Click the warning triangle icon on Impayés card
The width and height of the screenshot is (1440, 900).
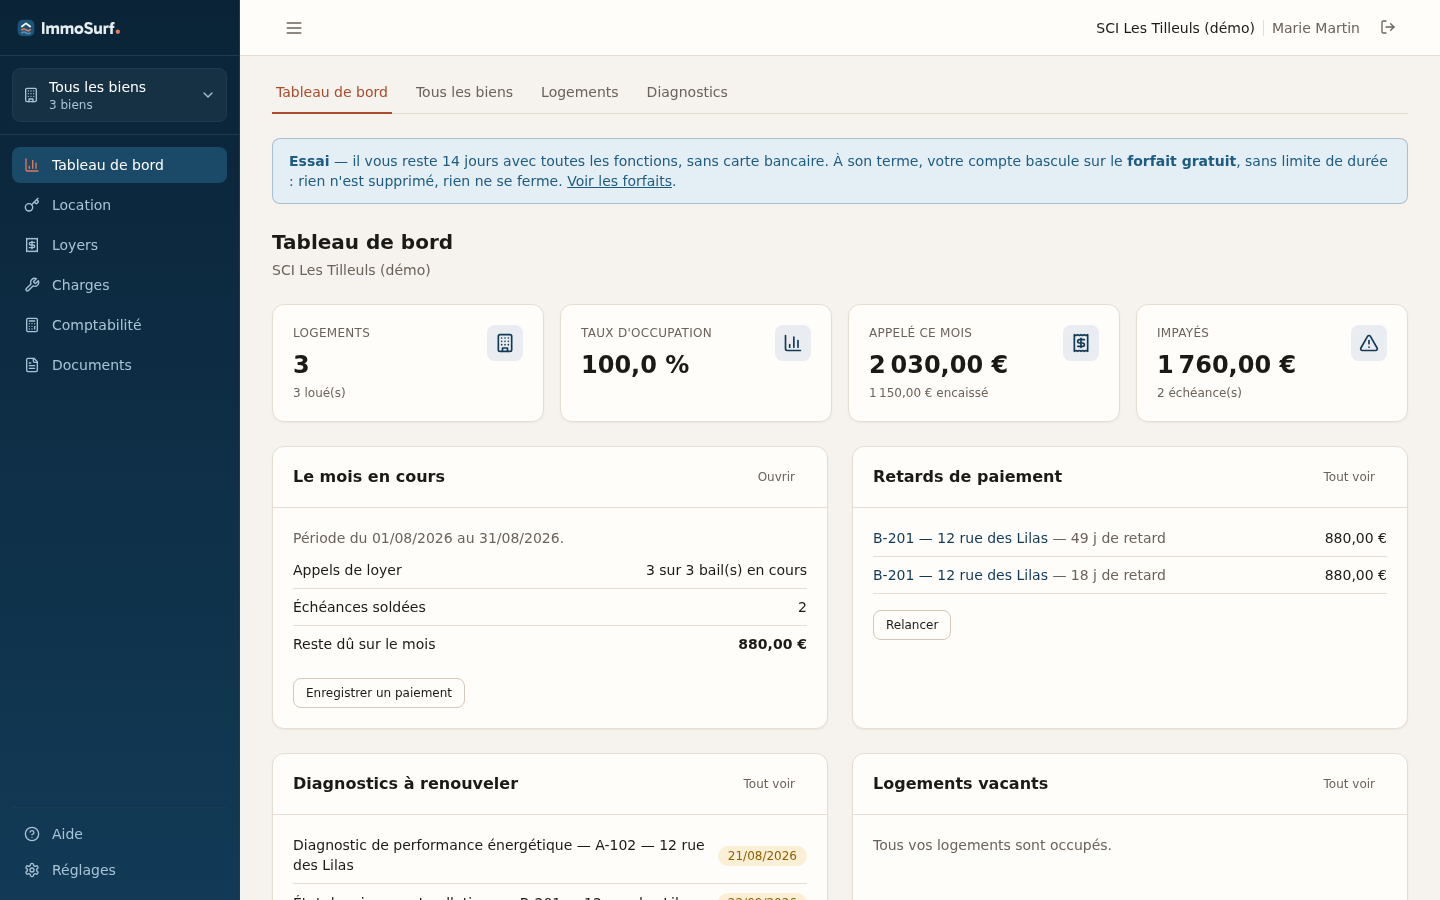coord(1369,343)
